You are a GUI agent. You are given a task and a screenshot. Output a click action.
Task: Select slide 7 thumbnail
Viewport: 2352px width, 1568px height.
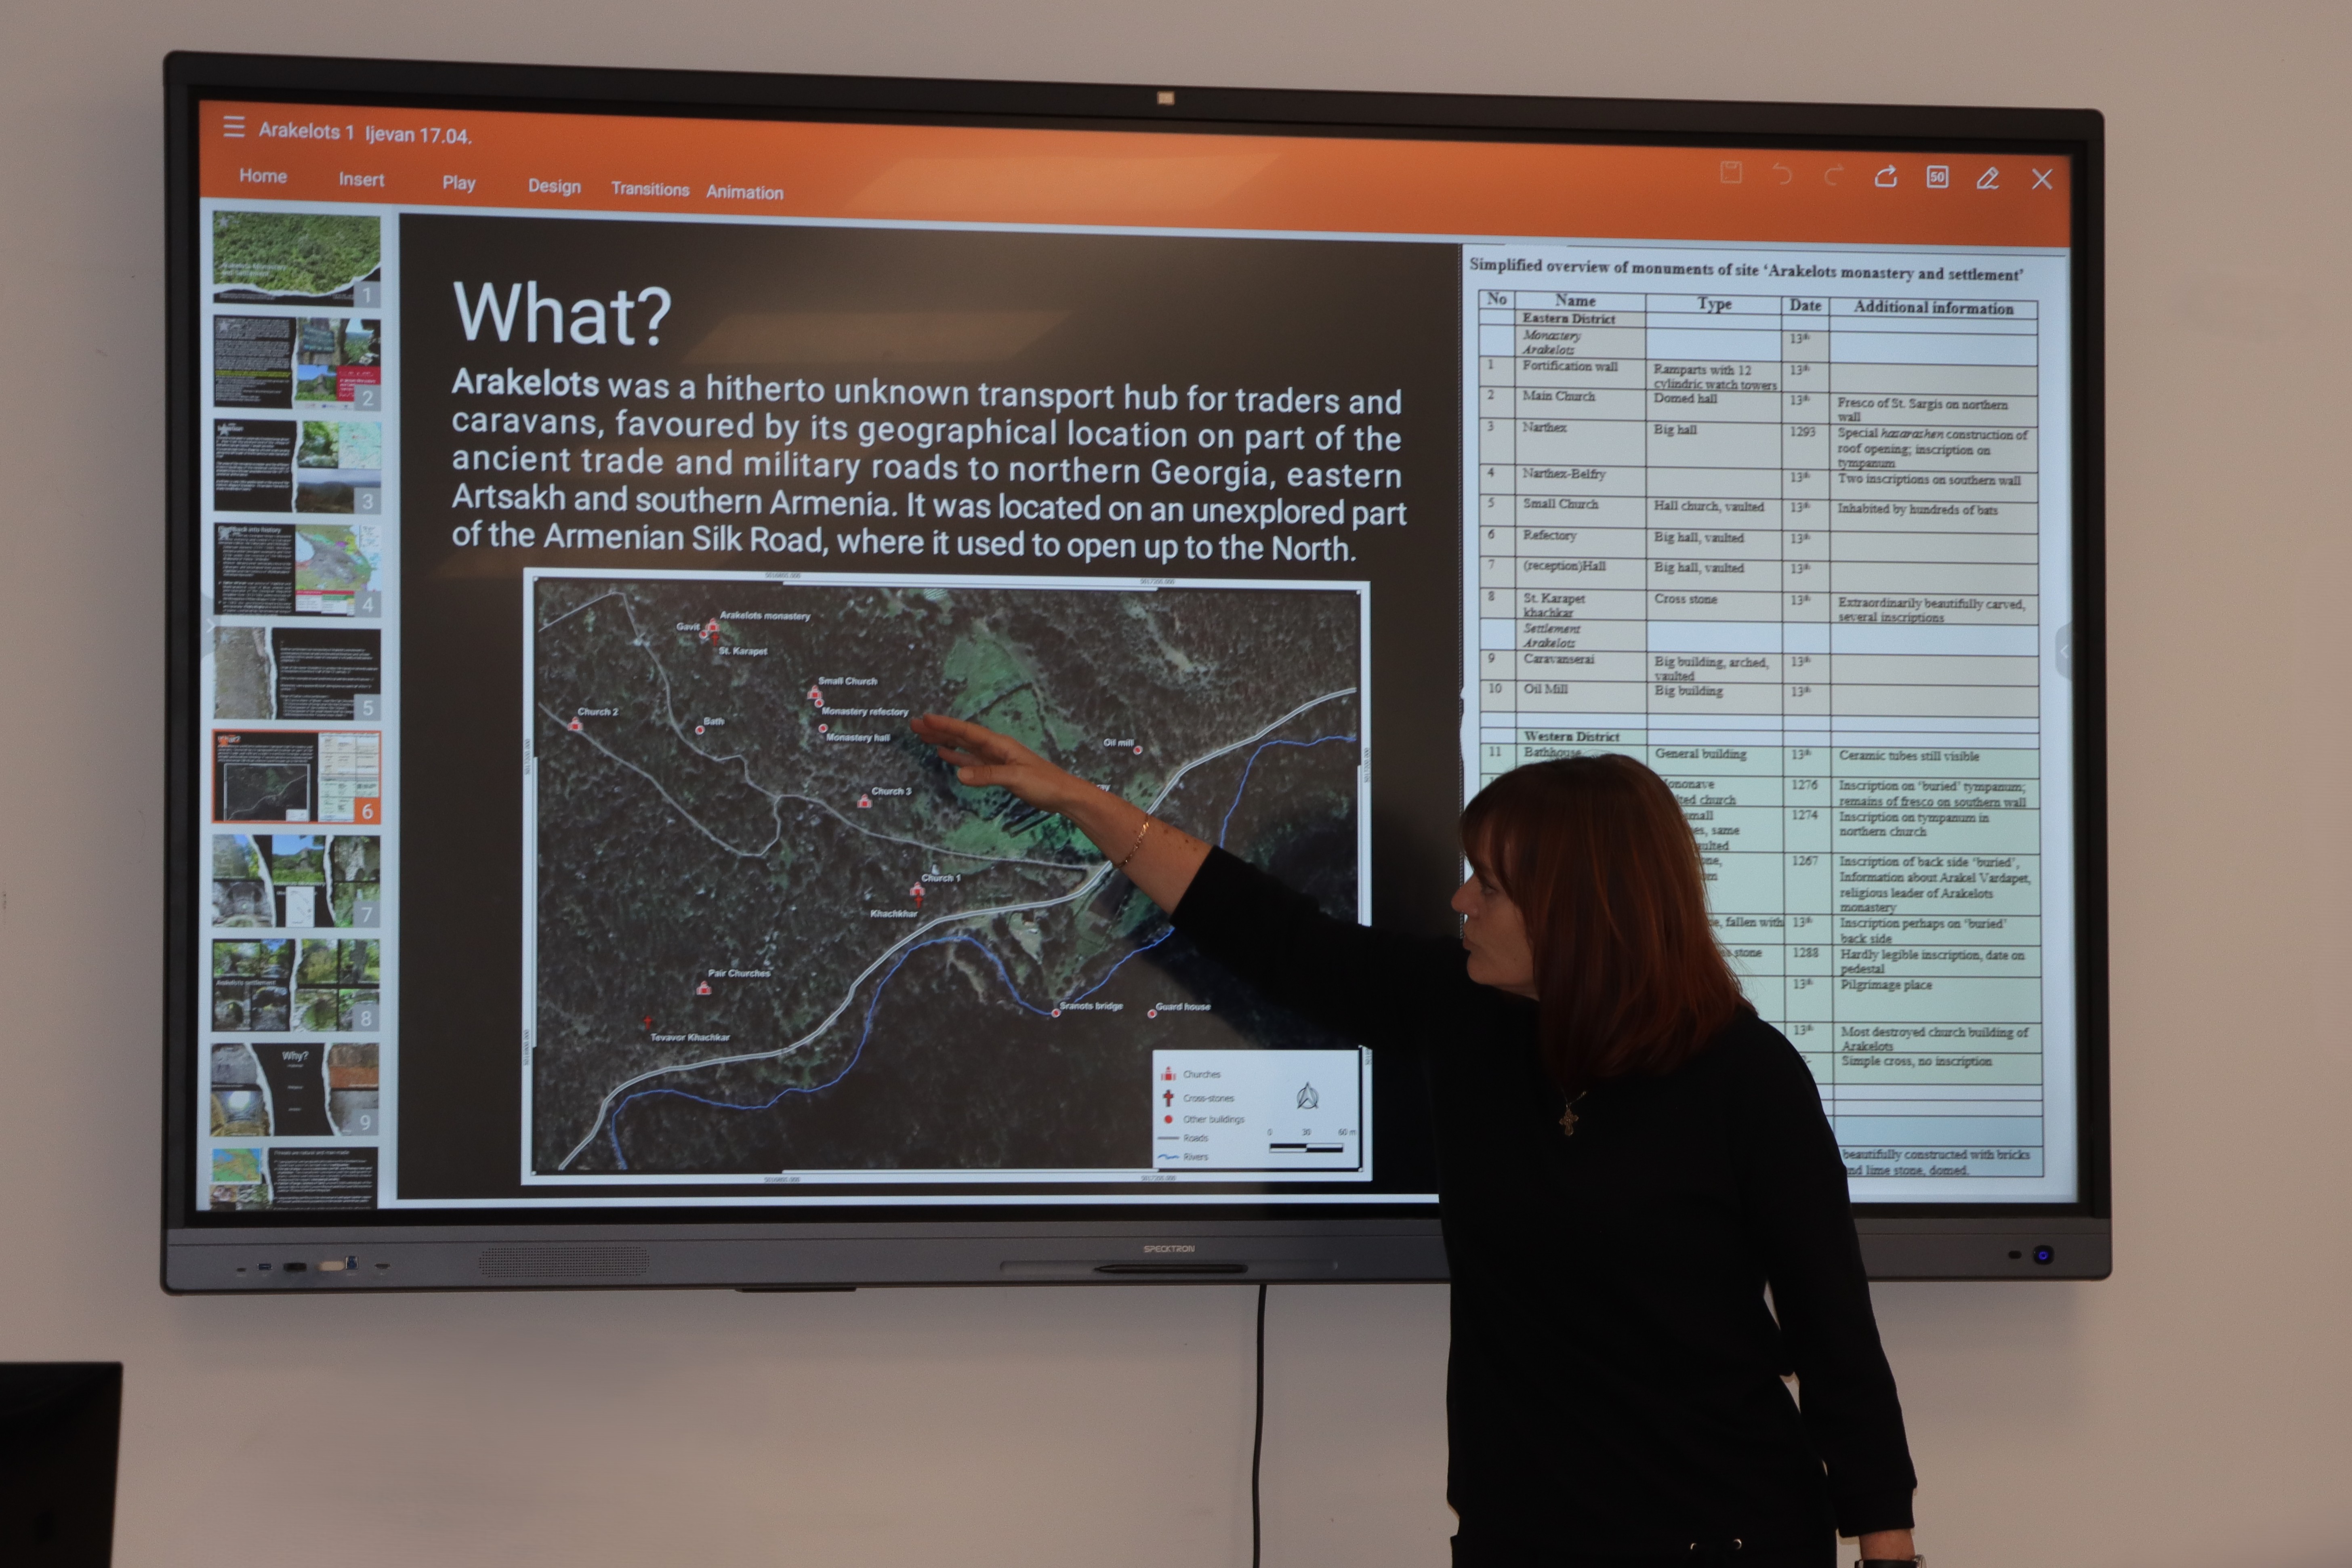(296, 881)
